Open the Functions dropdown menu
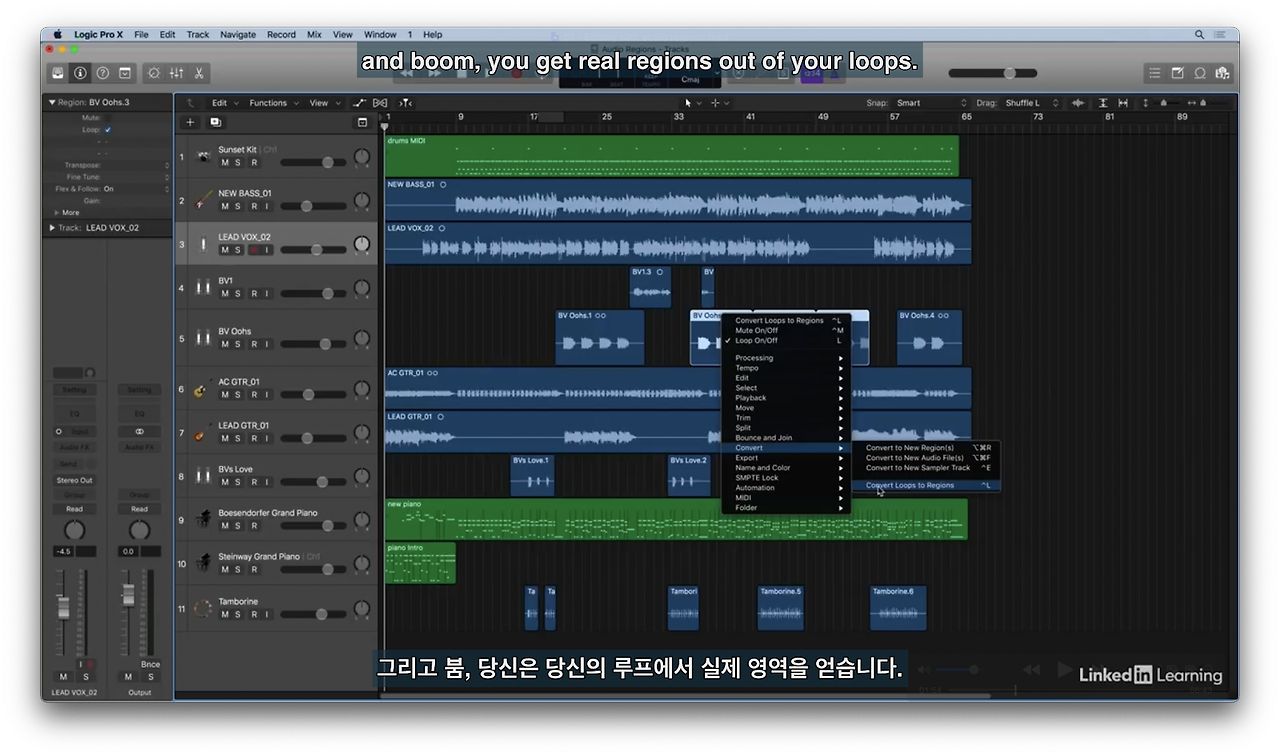 [272, 103]
